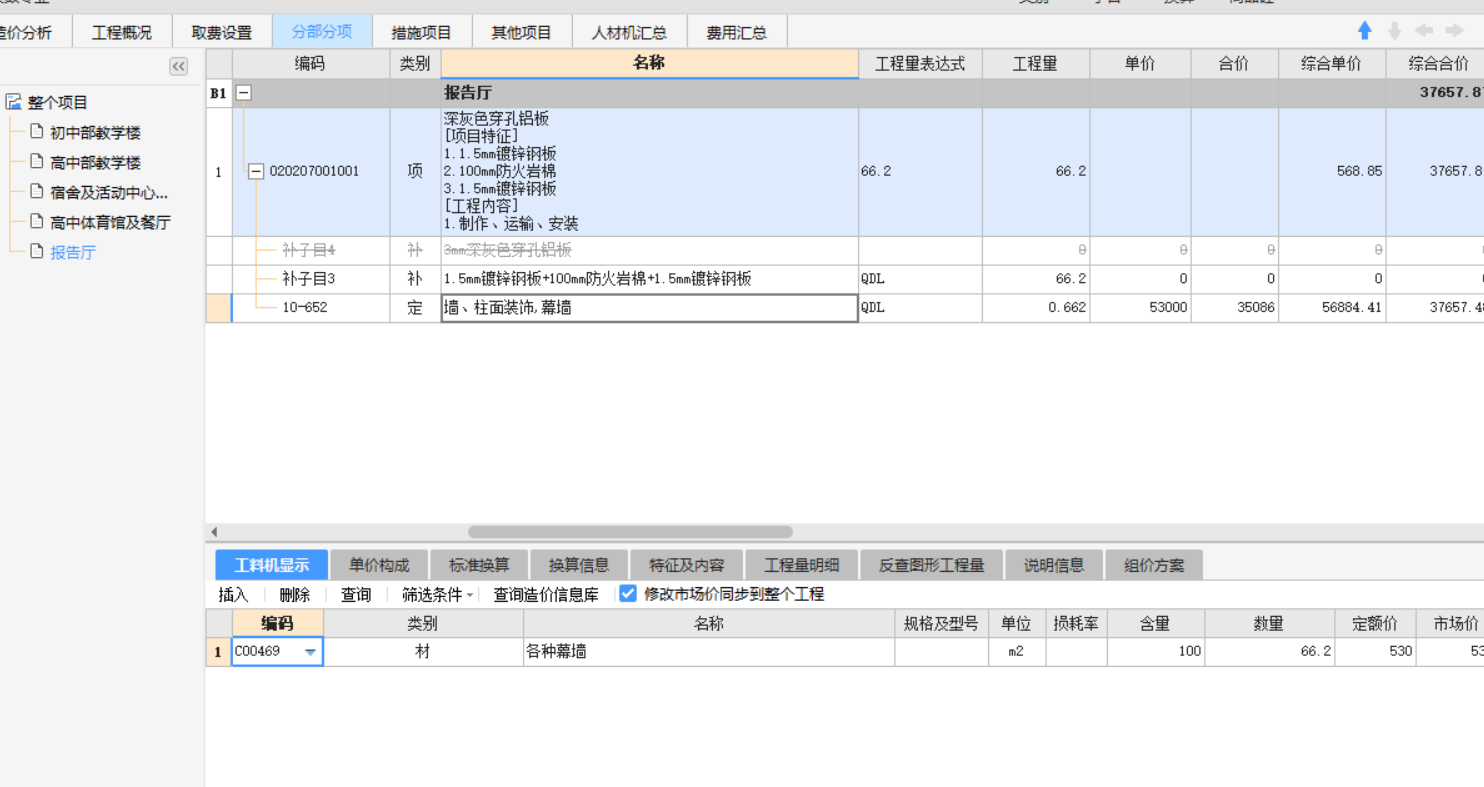Screen dimensions: 1484x787
Task: Open the 换算信息 bottom tab
Action: point(579,565)
